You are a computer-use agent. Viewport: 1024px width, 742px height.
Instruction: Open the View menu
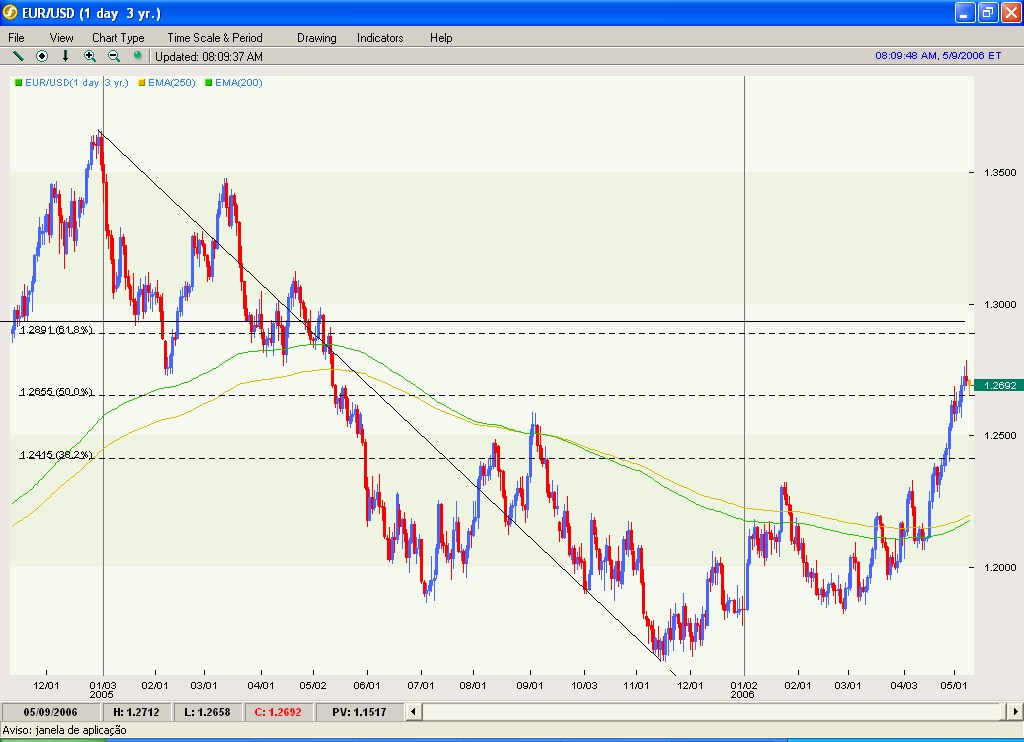pos(61,37)
